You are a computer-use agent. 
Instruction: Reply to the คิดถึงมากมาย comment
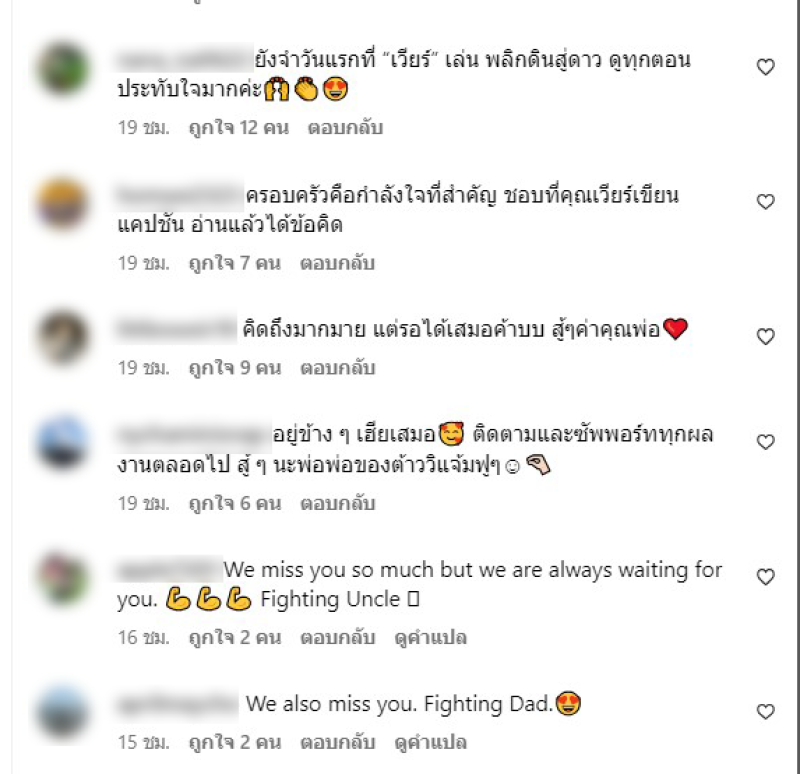coord(337,367)
